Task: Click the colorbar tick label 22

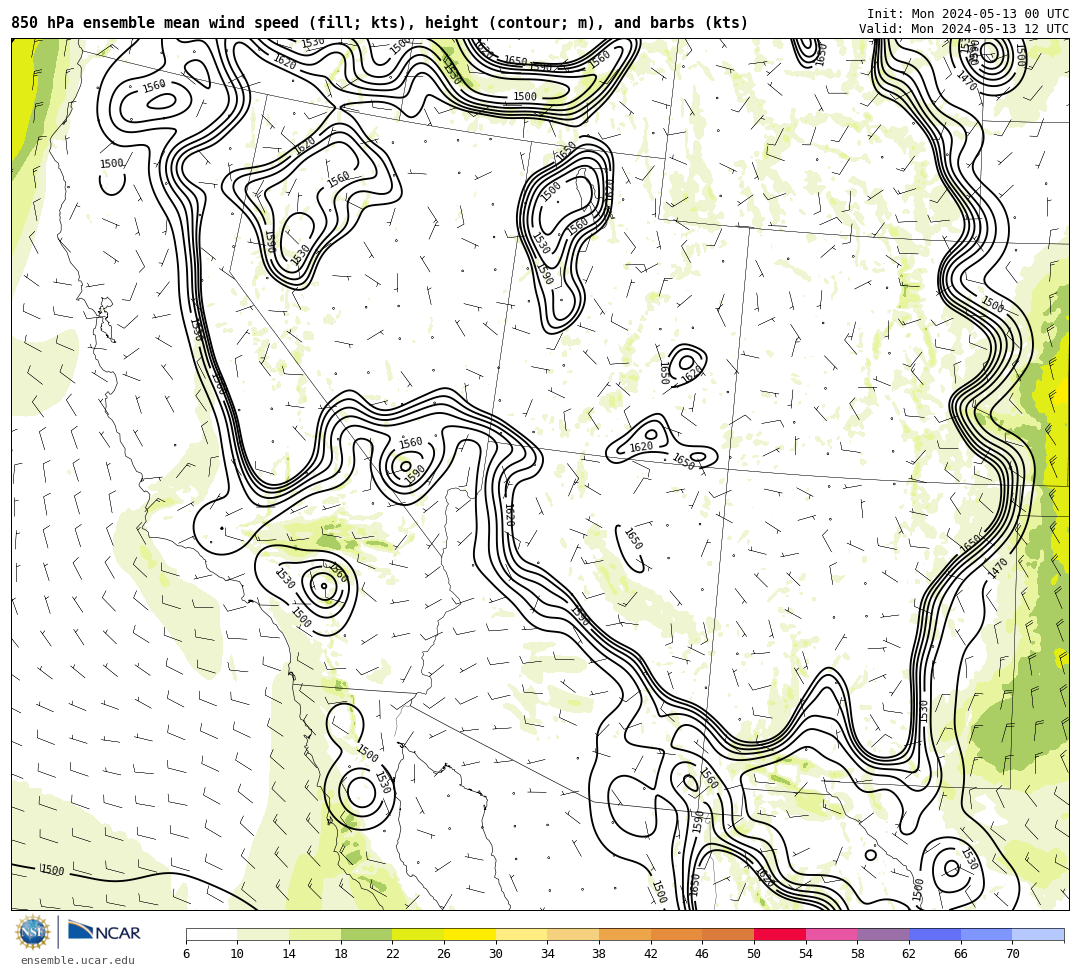Action: point(393,954)
